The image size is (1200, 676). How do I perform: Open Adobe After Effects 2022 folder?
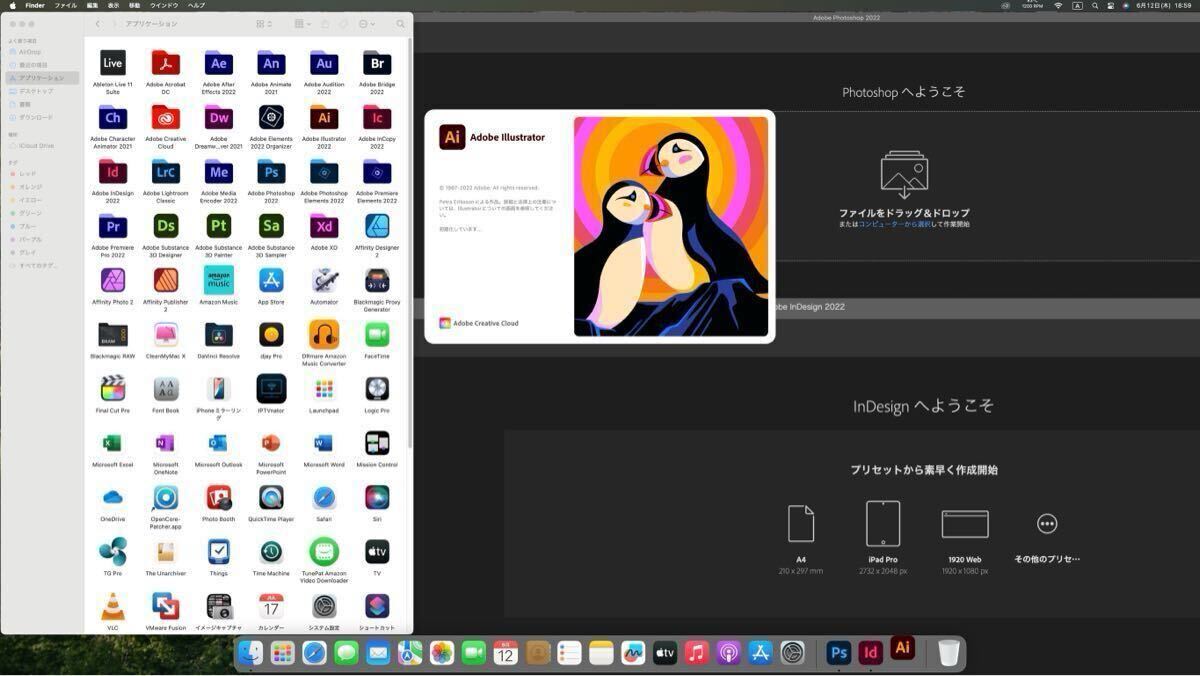[218, 63]
